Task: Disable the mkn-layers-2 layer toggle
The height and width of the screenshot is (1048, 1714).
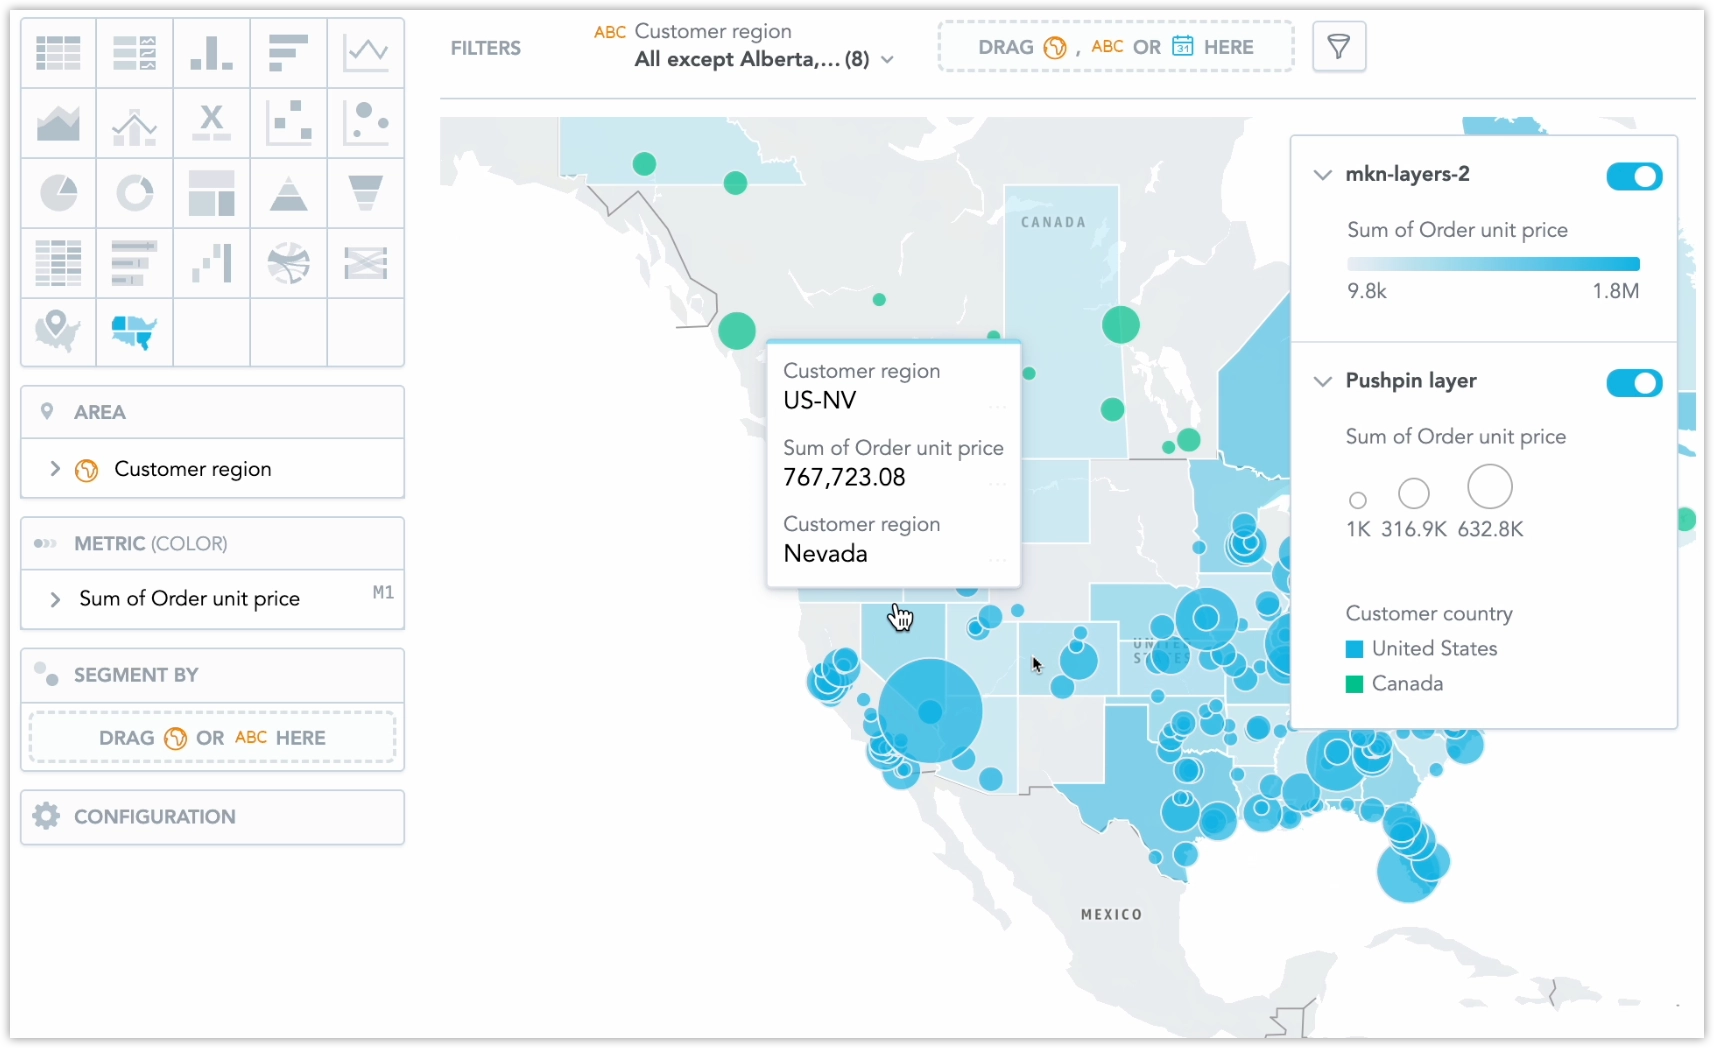Action: pyautogui.click(x=1633, y=177)
